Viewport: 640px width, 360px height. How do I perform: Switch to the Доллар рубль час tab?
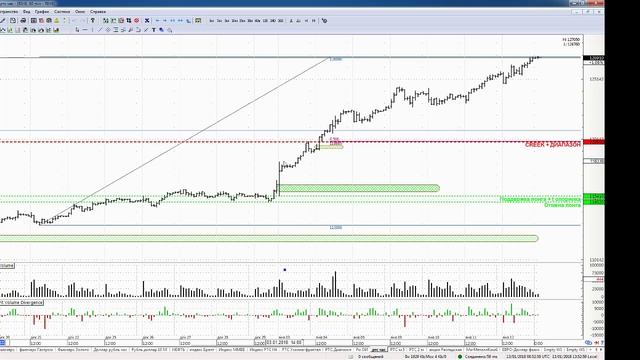point(110,350)
